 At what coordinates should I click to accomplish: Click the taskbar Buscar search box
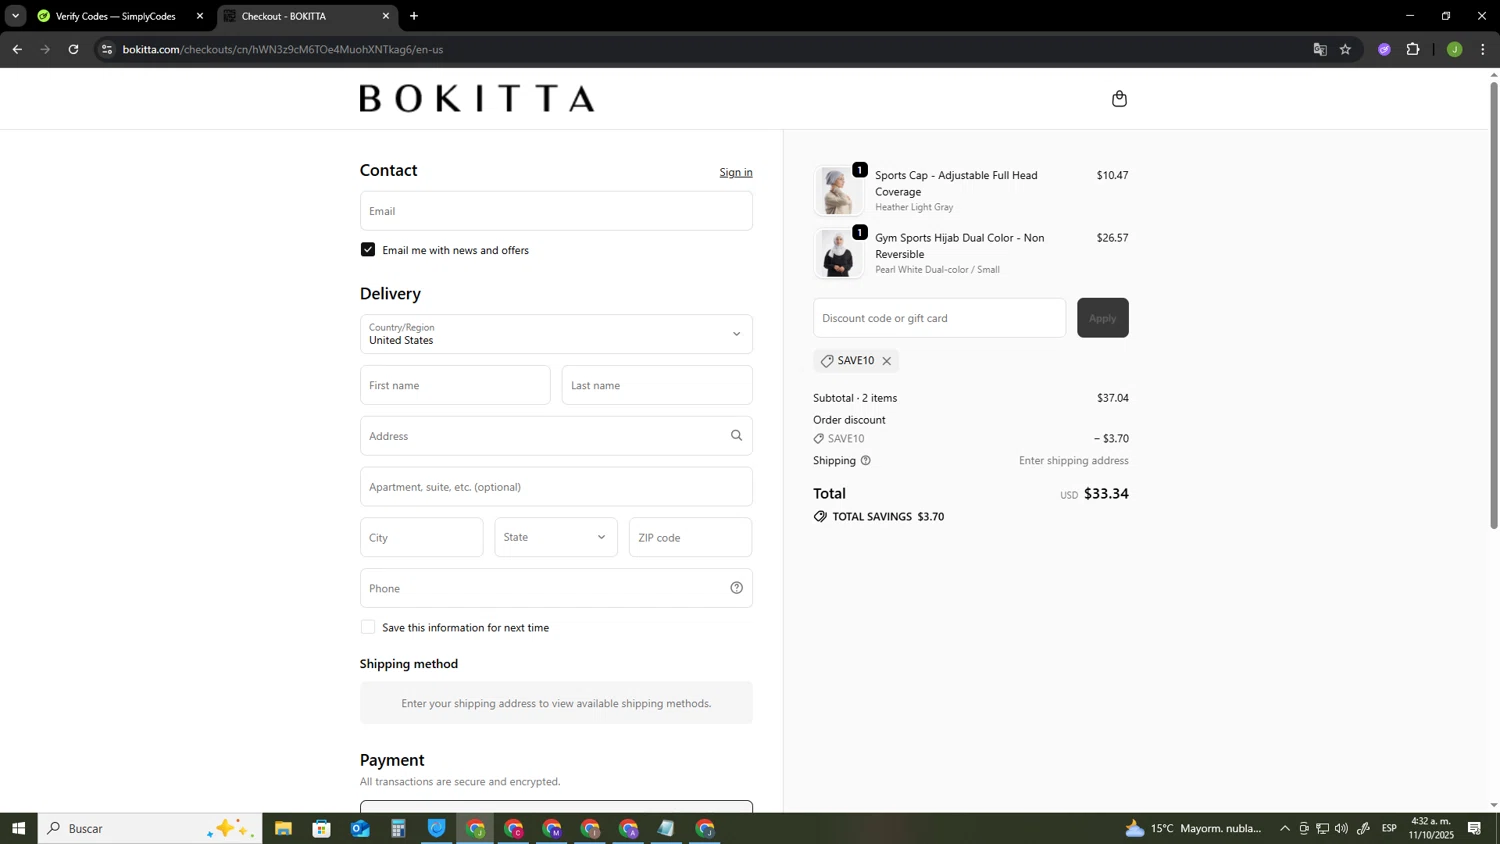coord(150,828)
